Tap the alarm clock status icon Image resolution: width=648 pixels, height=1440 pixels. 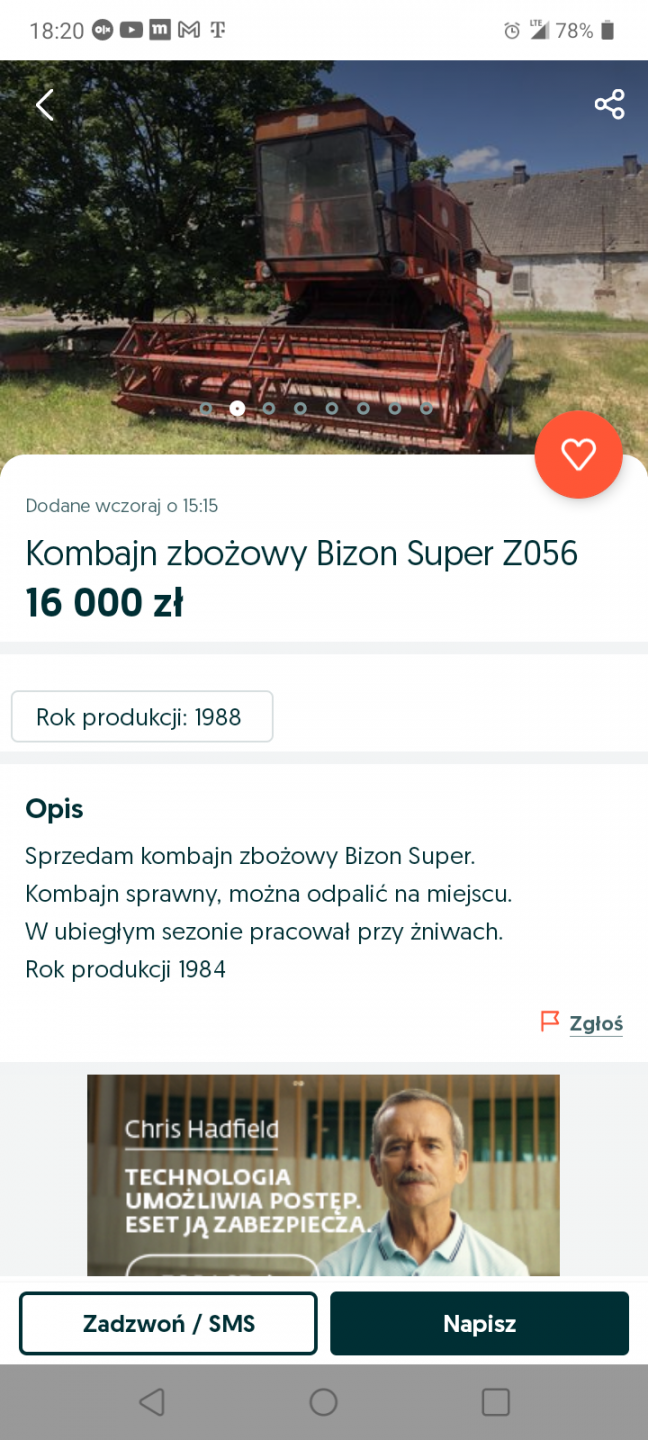tap(512, 30)
